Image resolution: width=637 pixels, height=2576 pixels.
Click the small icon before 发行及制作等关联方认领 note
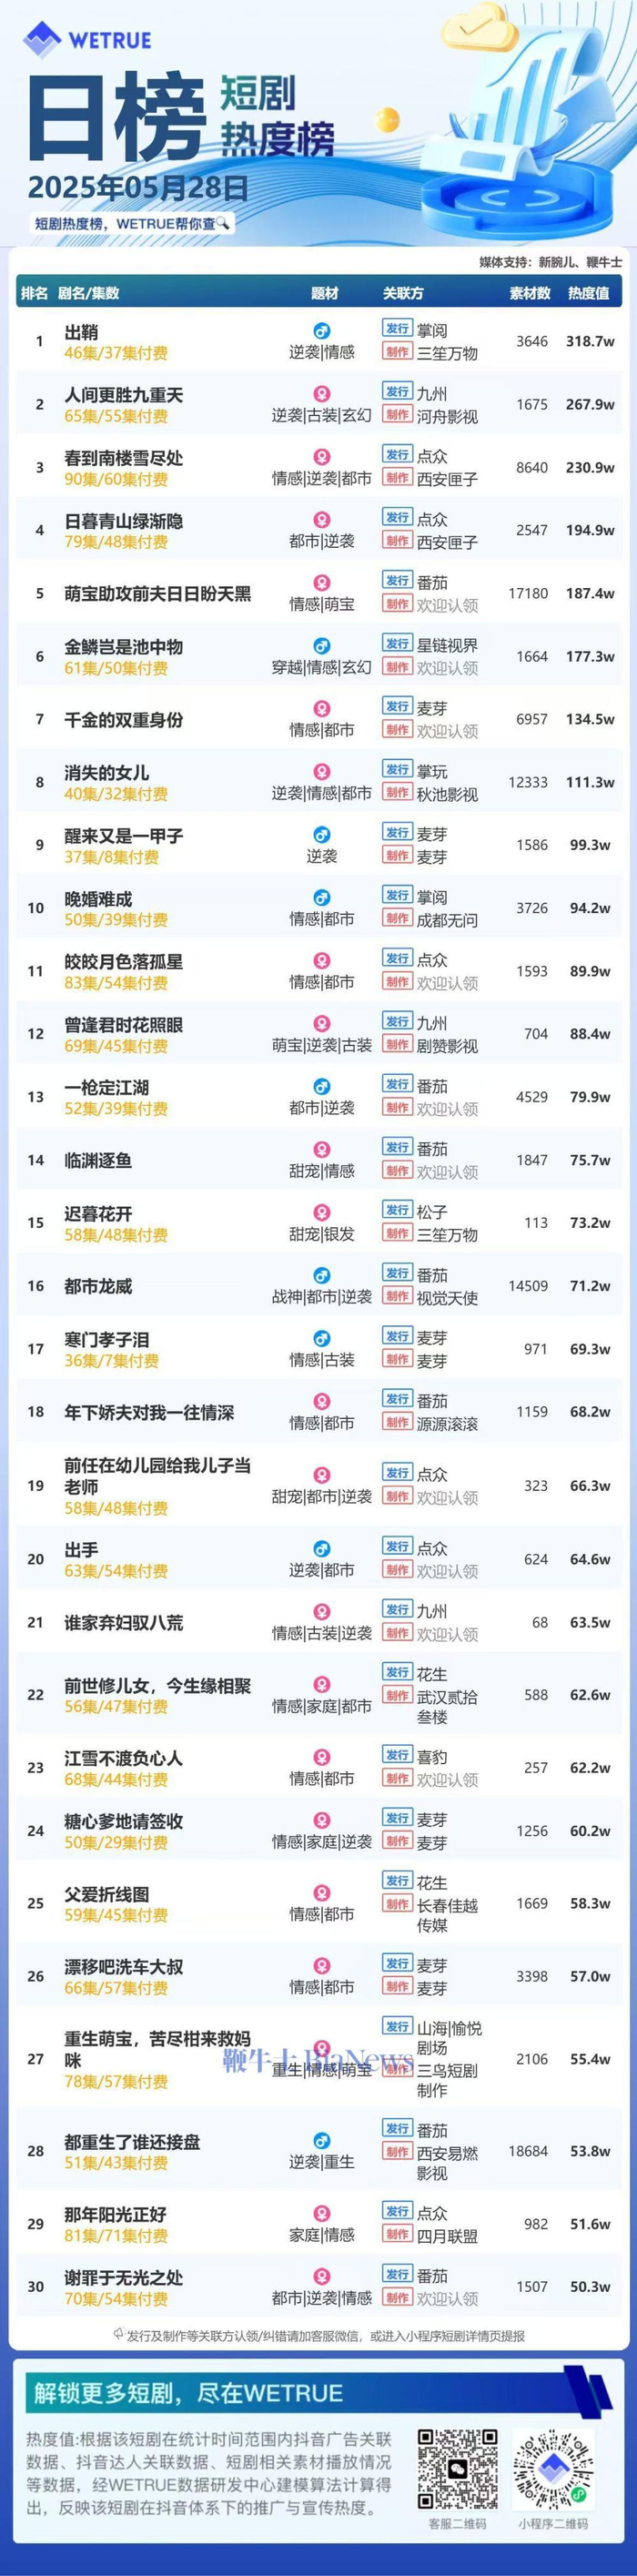(x=119, y=2335)
